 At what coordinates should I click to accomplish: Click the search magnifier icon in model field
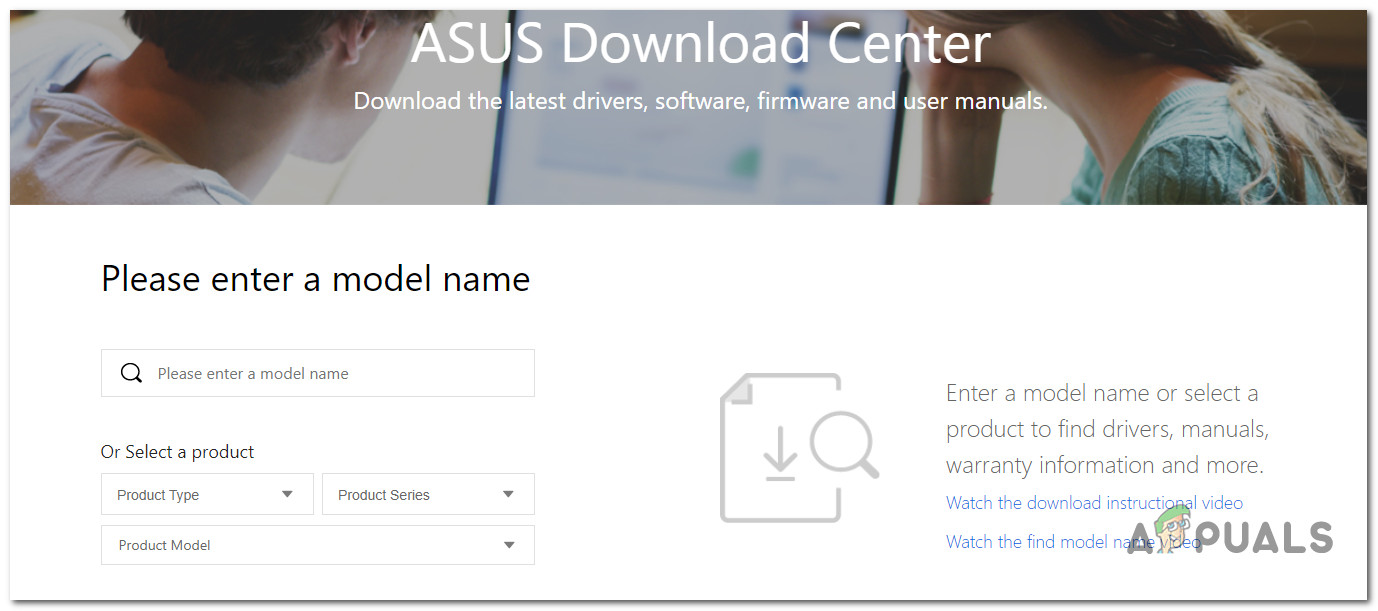(131, 373)
